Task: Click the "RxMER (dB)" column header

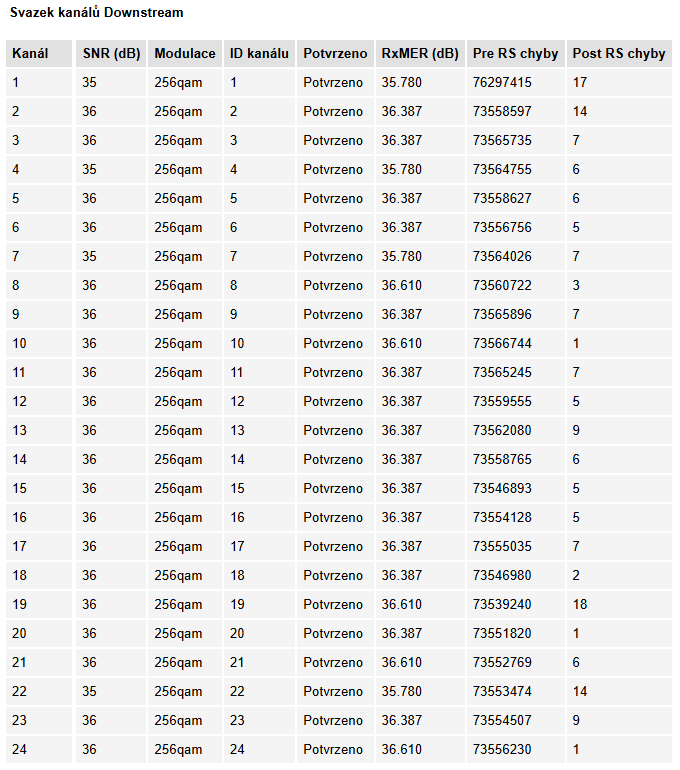Action: coord(420,54)
